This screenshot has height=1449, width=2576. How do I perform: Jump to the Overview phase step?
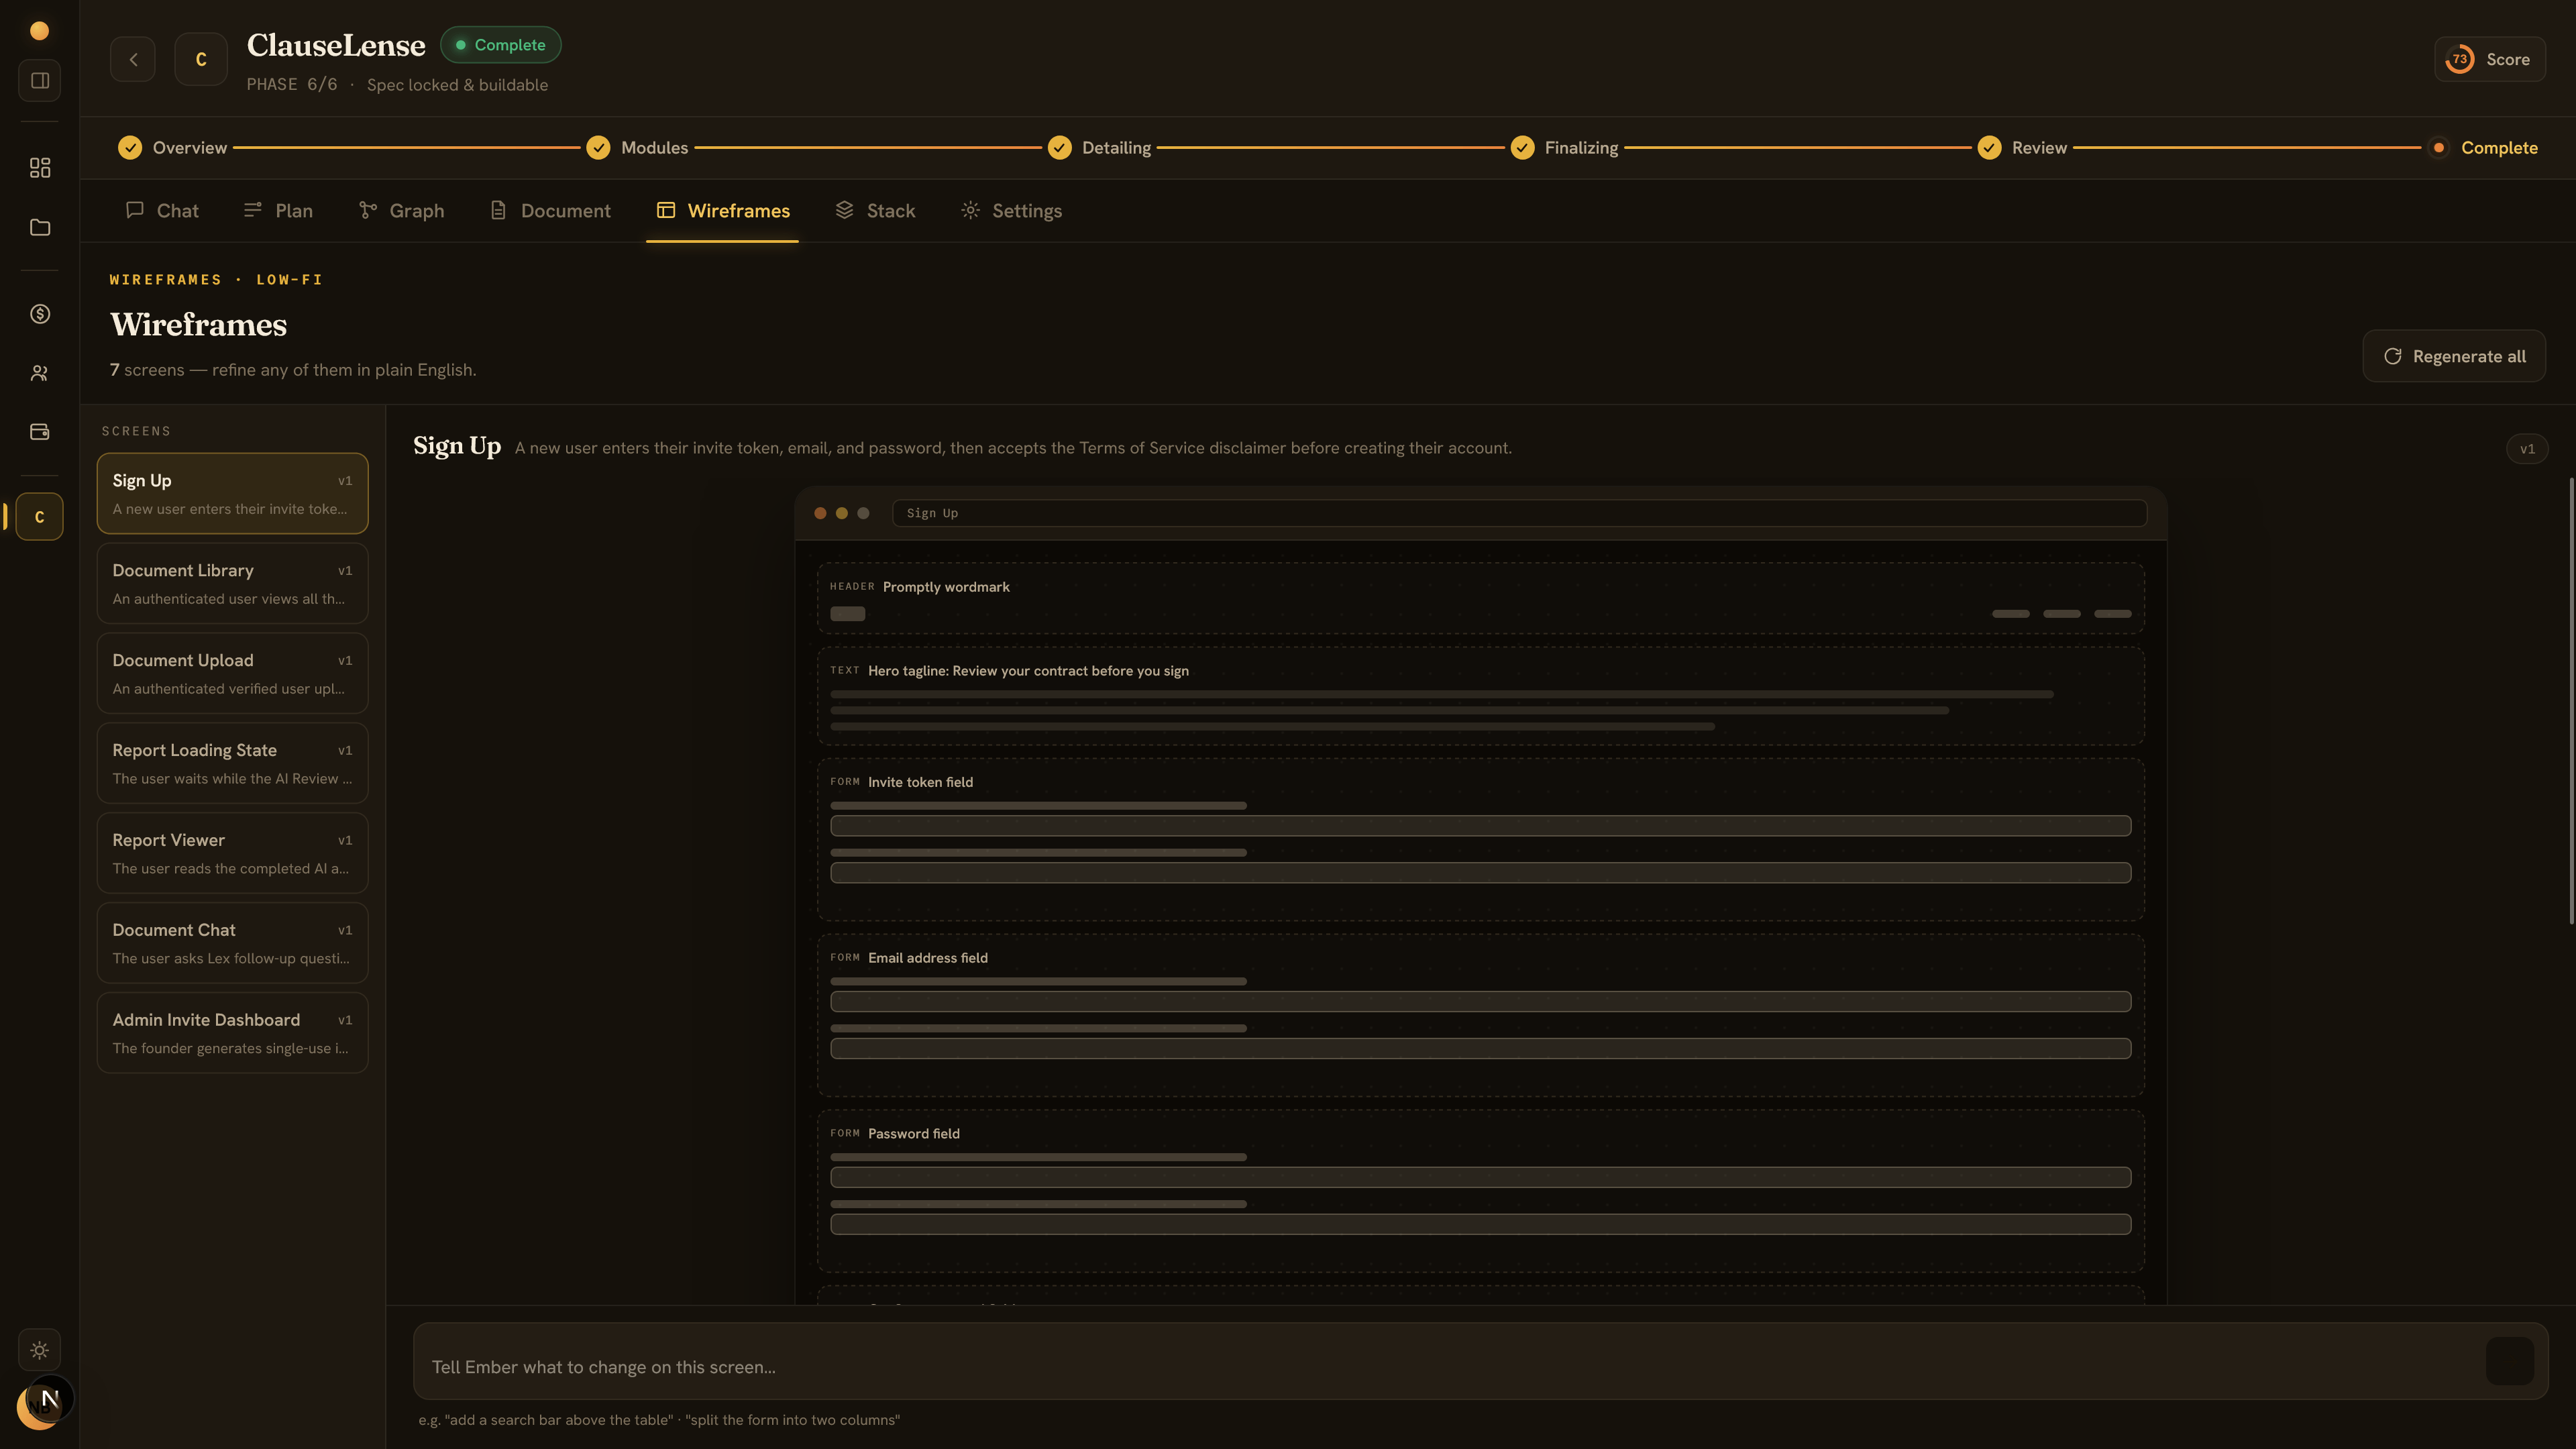coord(172,148)
